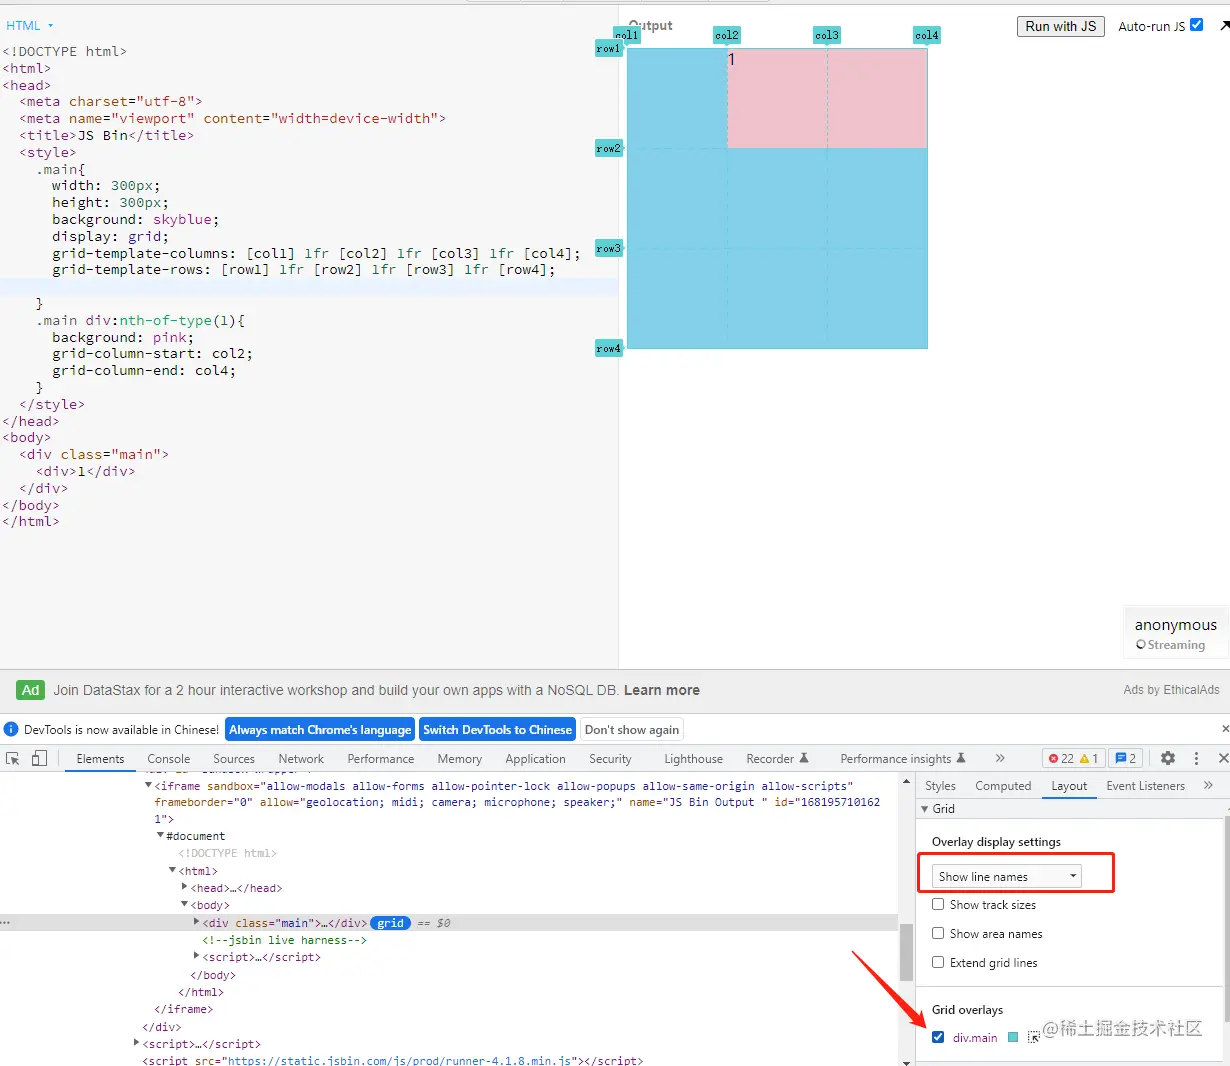
Task: Click Don't show again button
Action: coord(632,730)
